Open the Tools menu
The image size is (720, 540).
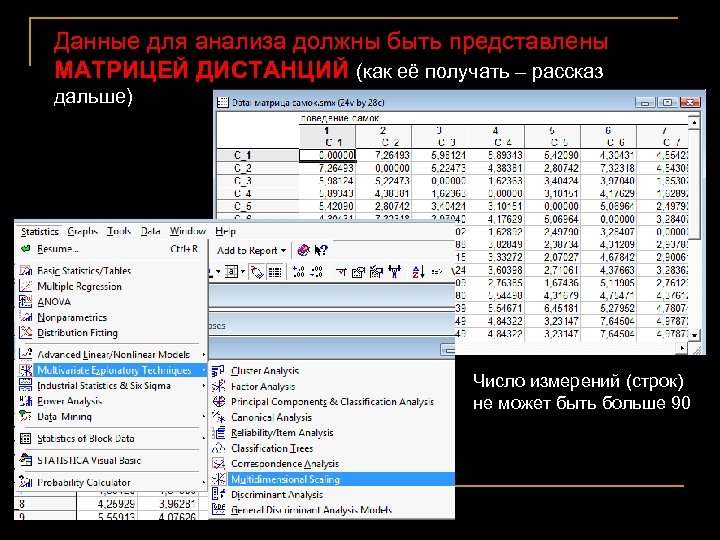(x=119, y=231)
